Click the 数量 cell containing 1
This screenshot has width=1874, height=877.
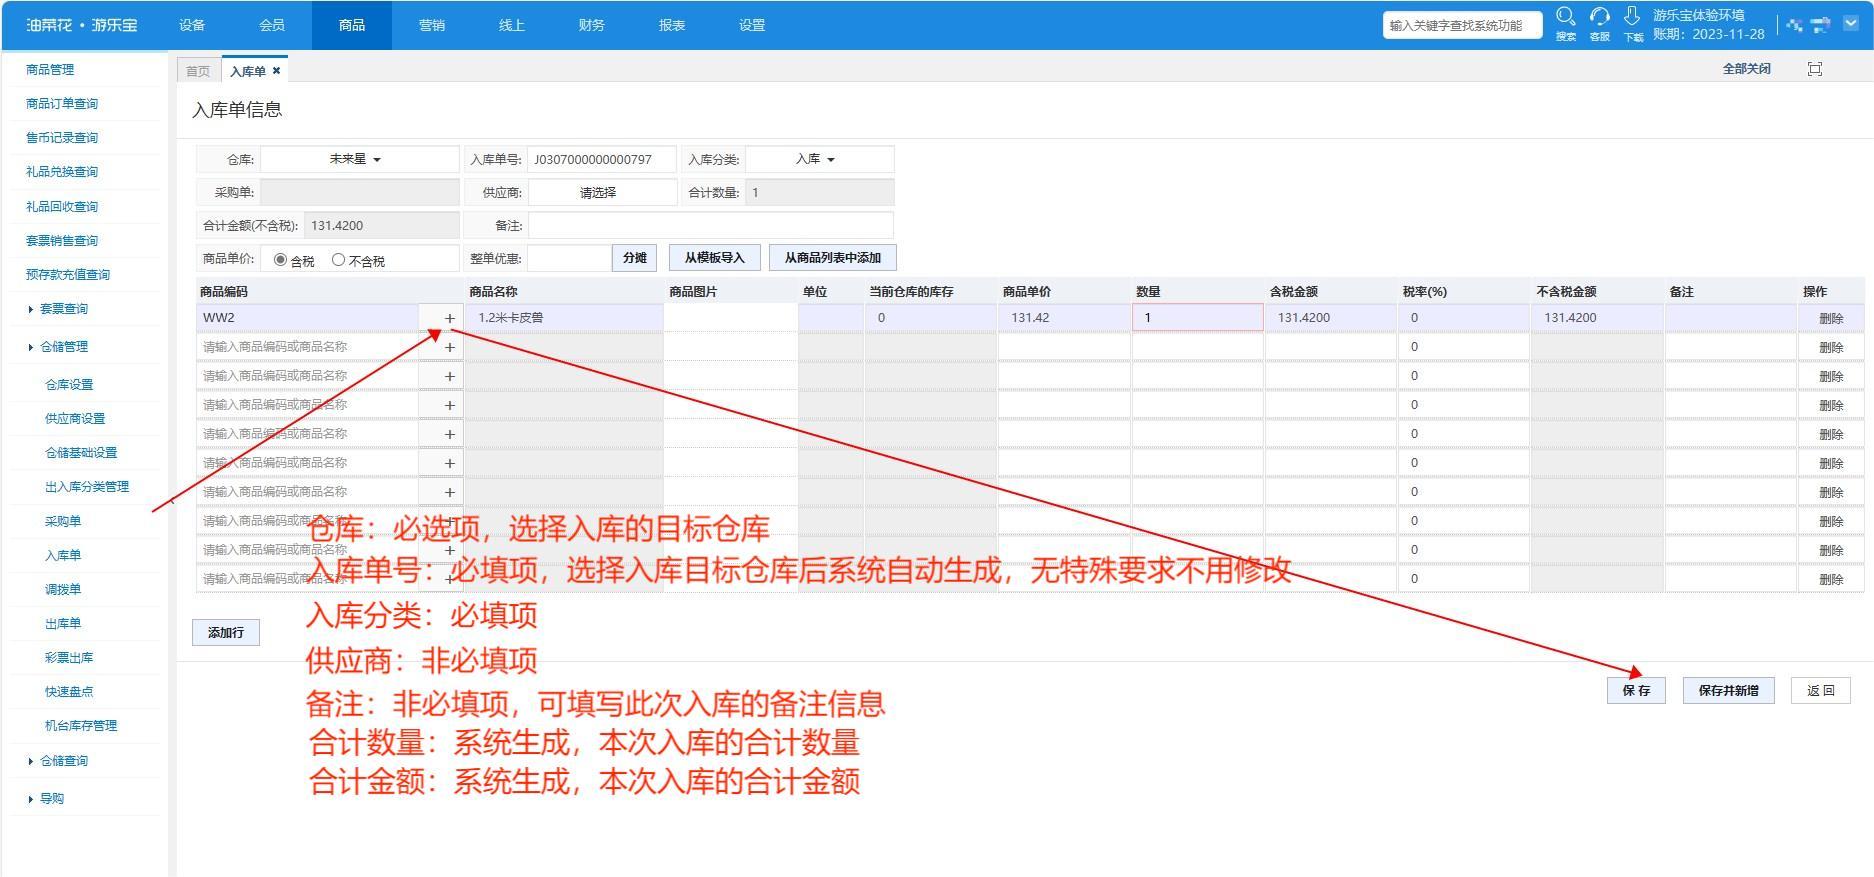point(1198,318)
